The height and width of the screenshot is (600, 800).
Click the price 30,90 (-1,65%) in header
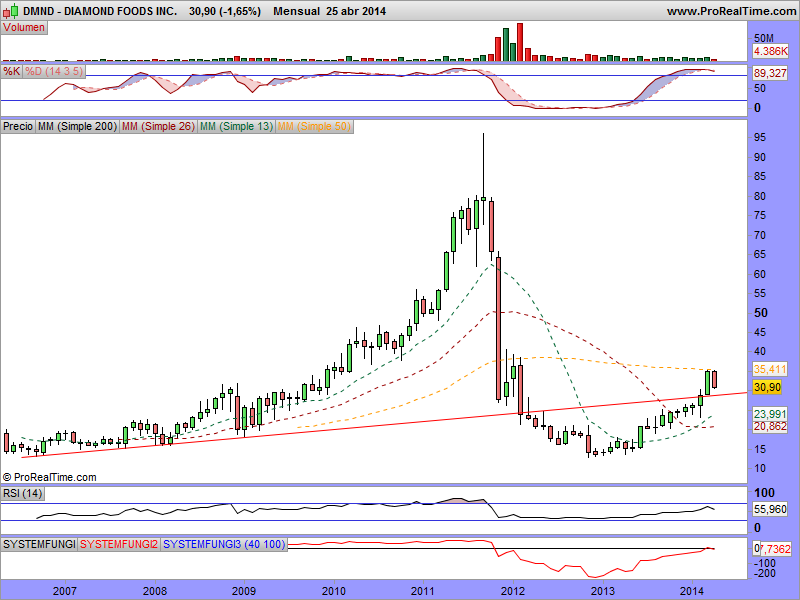(224, 11)
